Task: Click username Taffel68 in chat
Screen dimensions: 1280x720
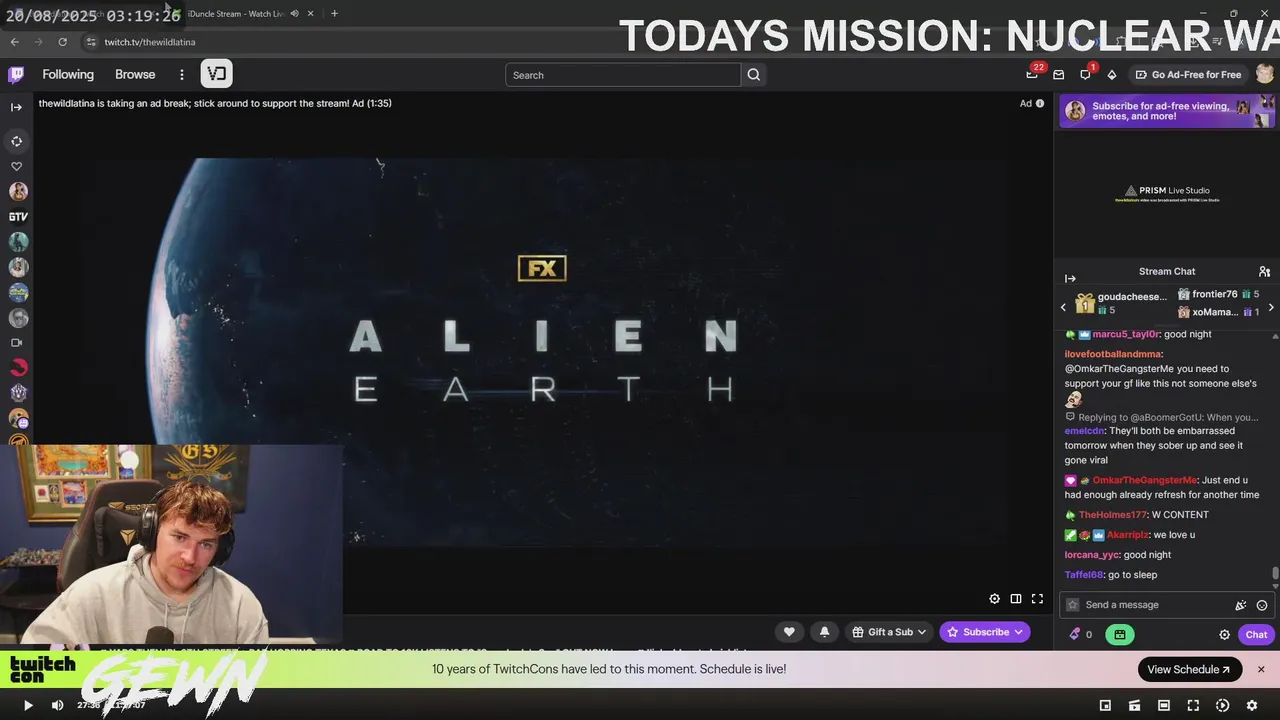Action: pyautogui.click(x=1084, y=575)
